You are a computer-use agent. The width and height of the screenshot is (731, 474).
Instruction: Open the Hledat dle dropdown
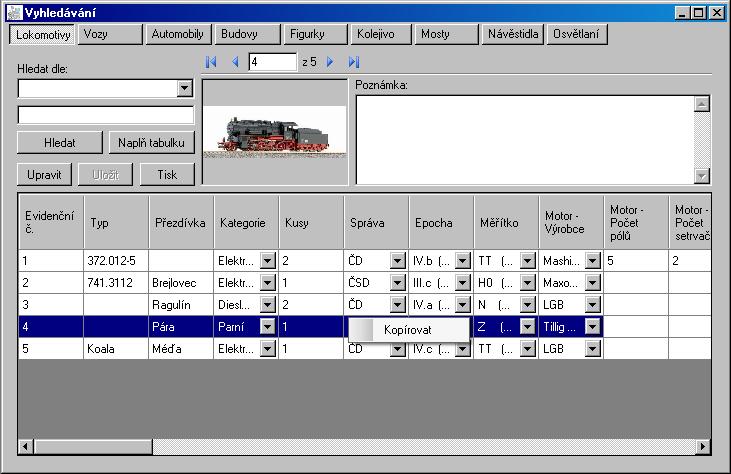(x=184, y=88)
